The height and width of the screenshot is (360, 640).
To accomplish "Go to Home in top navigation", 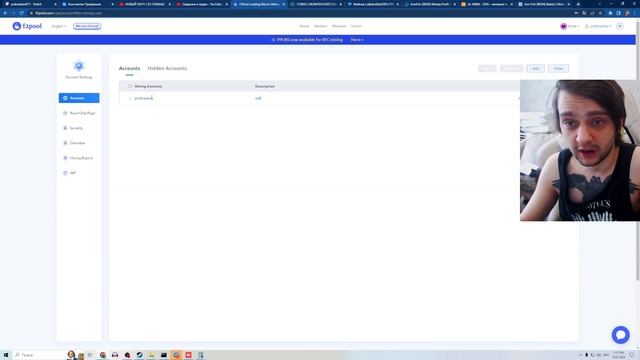I will 304,26.
